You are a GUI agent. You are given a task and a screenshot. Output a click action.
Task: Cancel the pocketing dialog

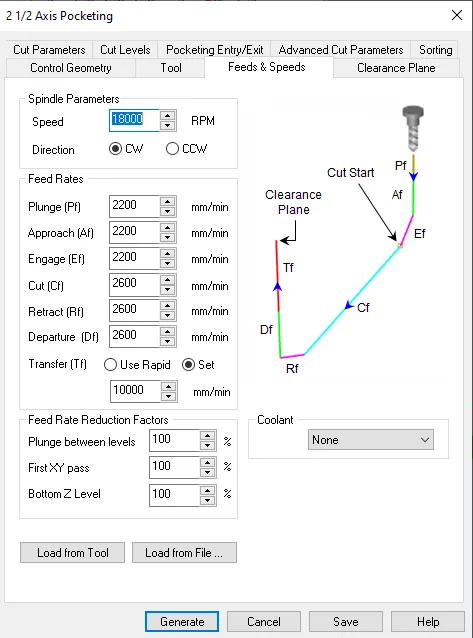click(264, 622)
